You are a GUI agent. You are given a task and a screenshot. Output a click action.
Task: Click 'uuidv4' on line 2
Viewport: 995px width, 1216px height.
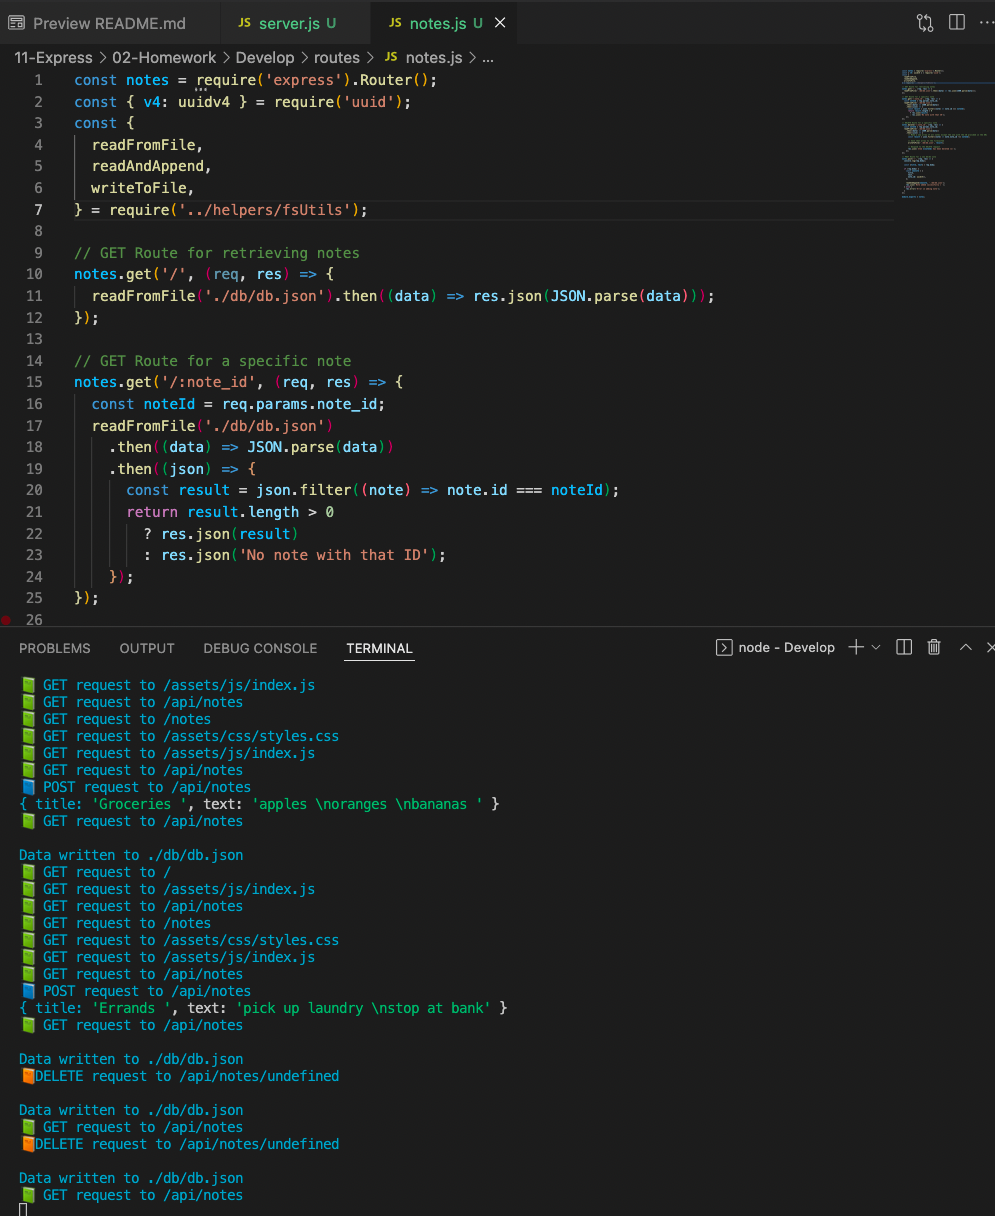tap(206, 102)
